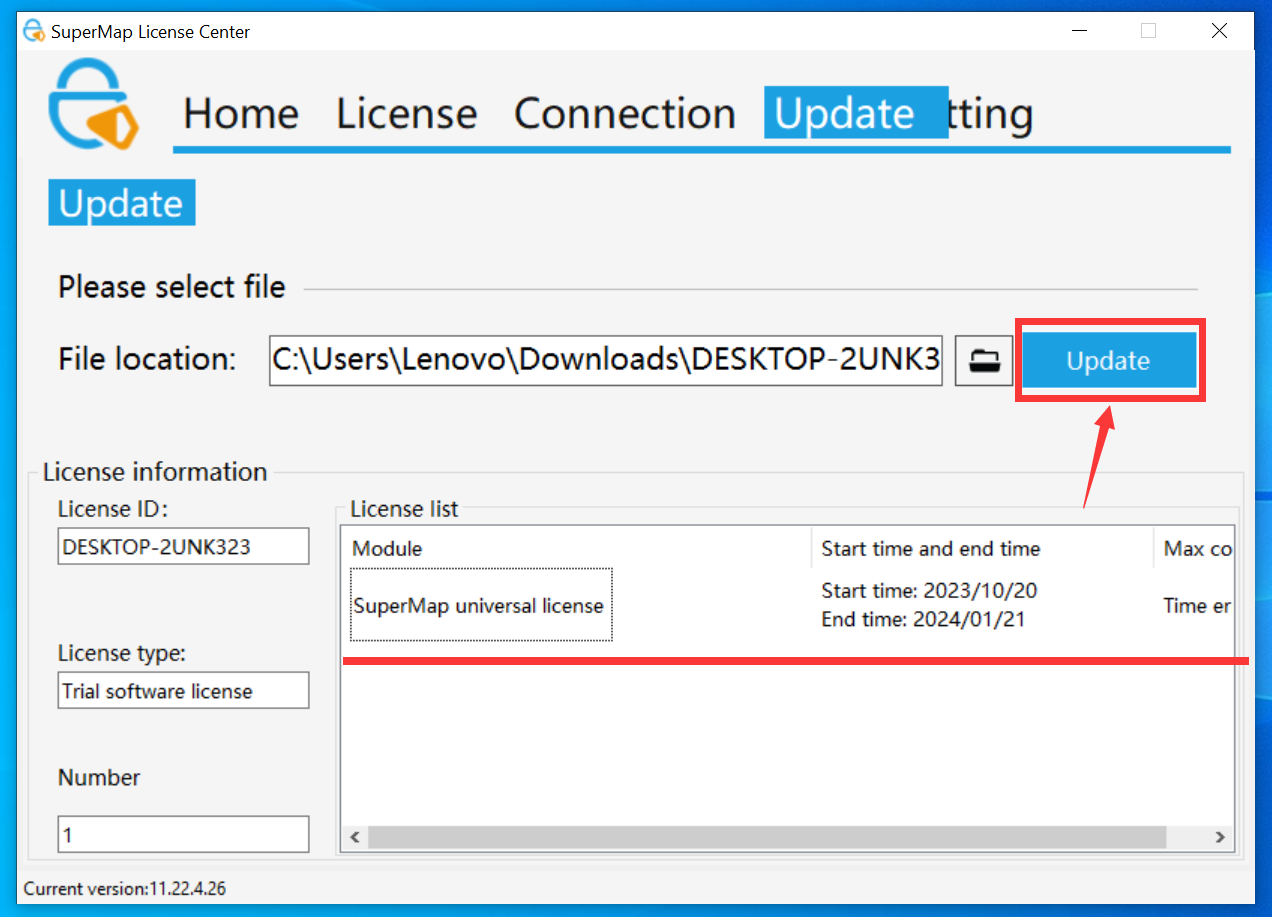Click the Number field showing 1
1272x917 pixels.
[x=183, y=834]
